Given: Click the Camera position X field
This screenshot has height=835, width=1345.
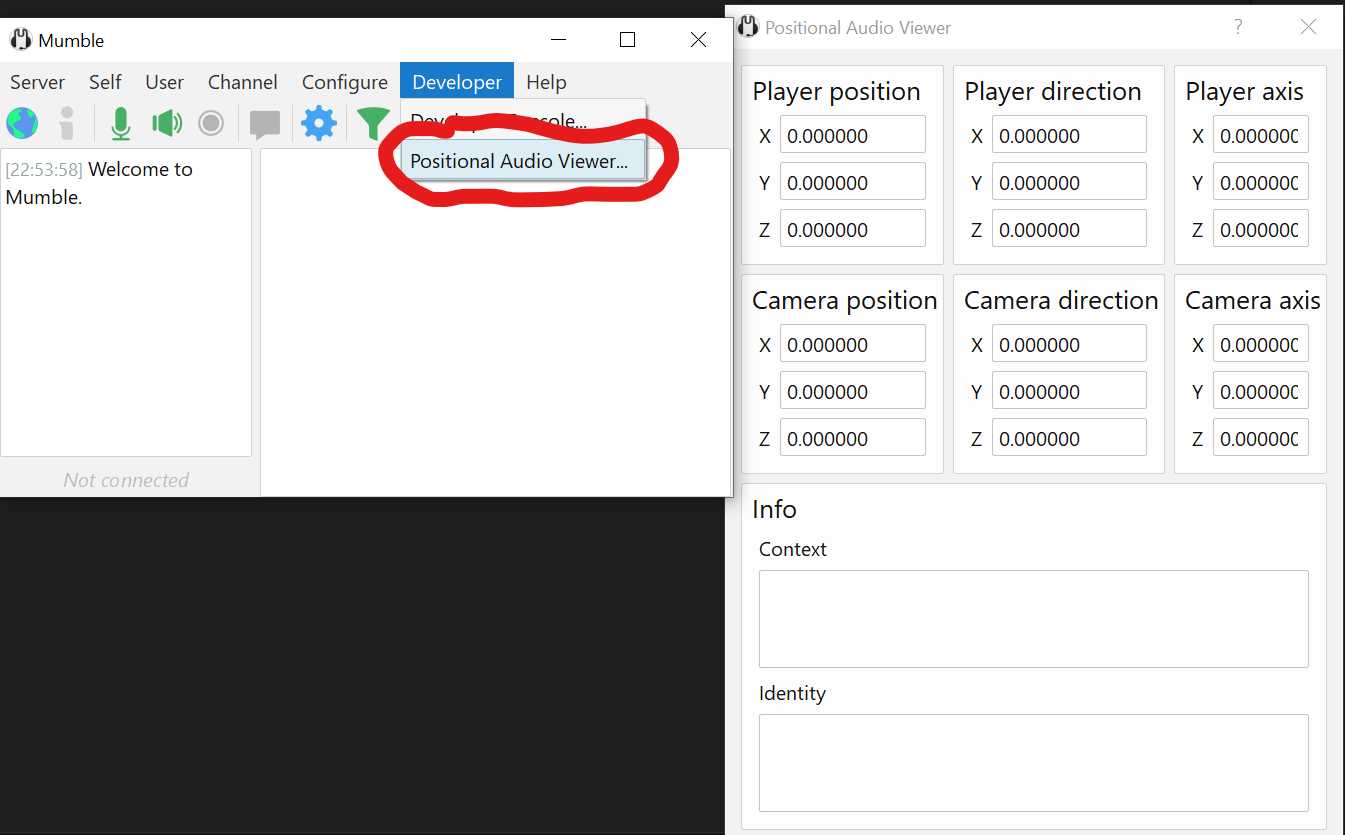Looking at the screenshot, I should [x=853, y=345].
